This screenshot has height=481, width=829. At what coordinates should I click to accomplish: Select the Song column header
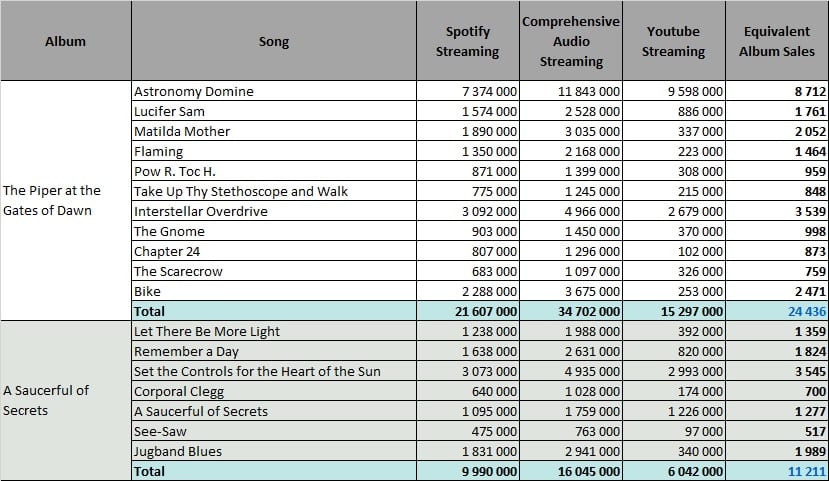pos(274,41)
